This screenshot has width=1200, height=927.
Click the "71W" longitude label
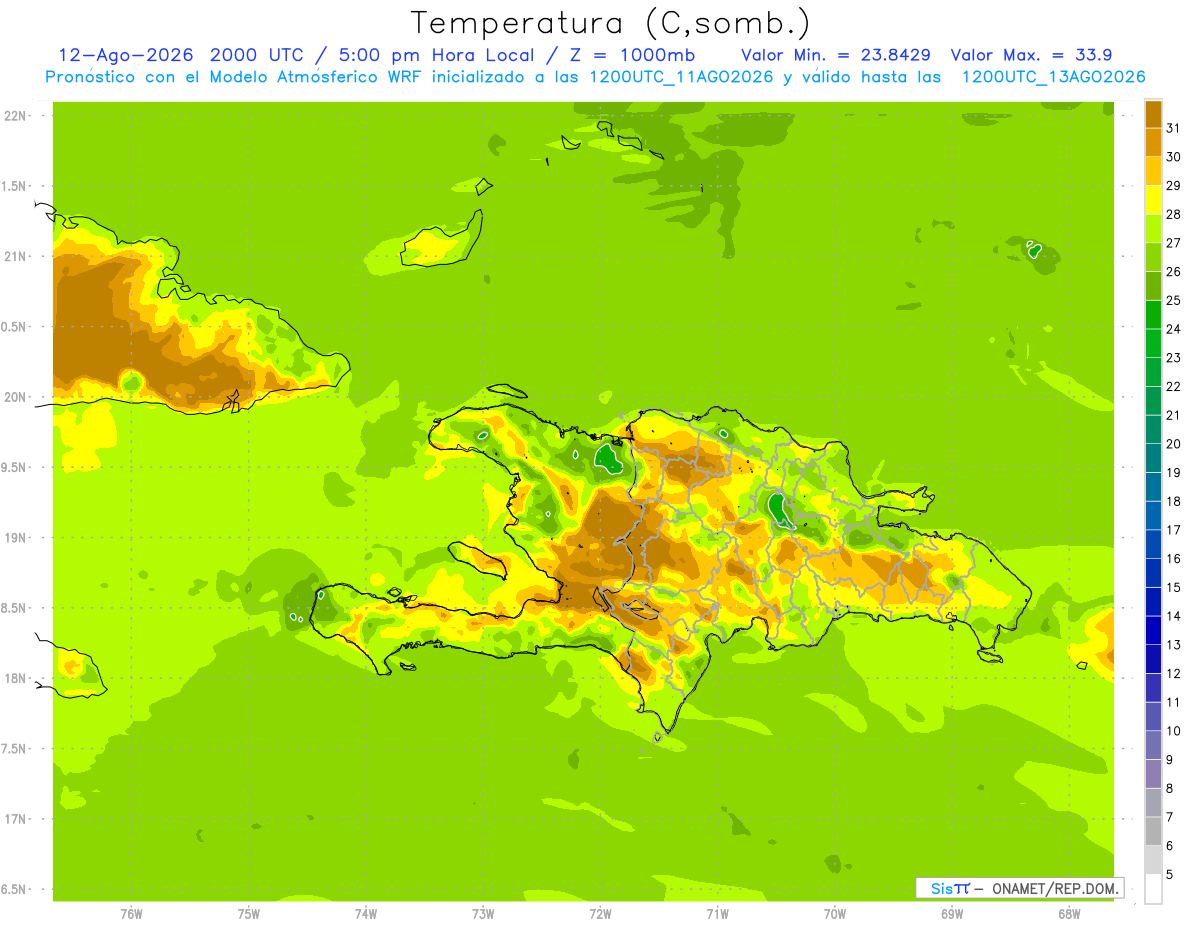click(717, 913)
